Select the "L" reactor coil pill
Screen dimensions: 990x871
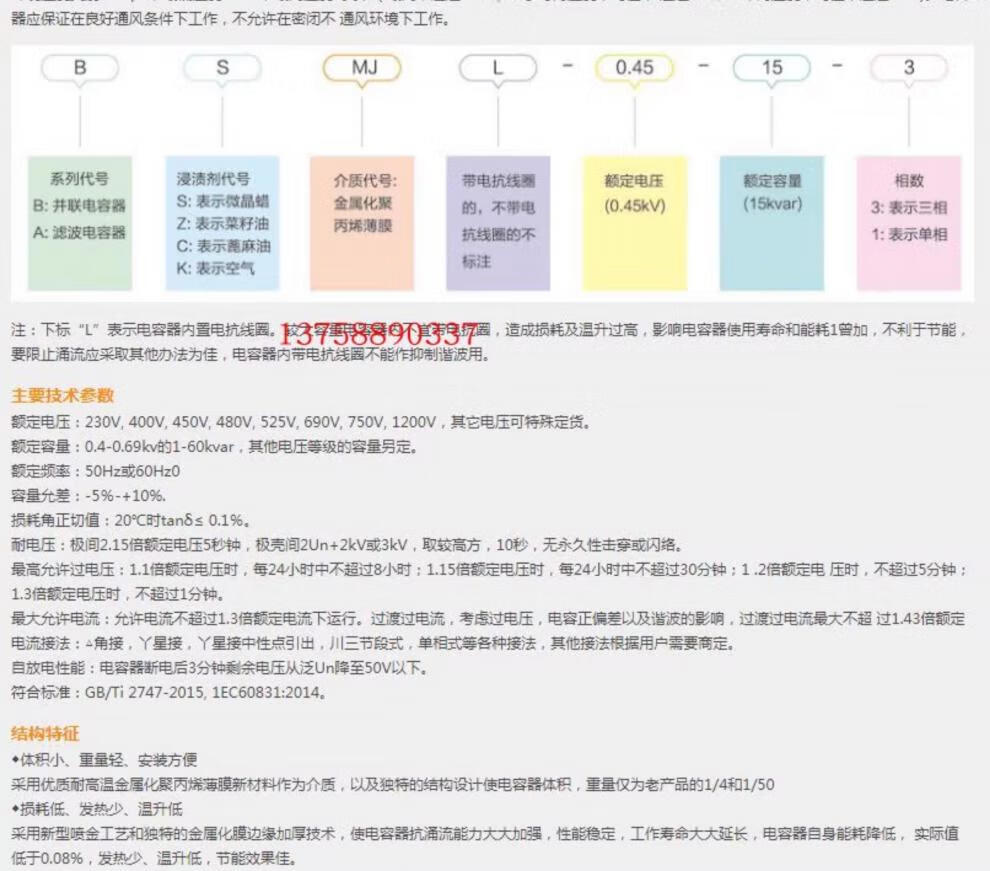497,68
